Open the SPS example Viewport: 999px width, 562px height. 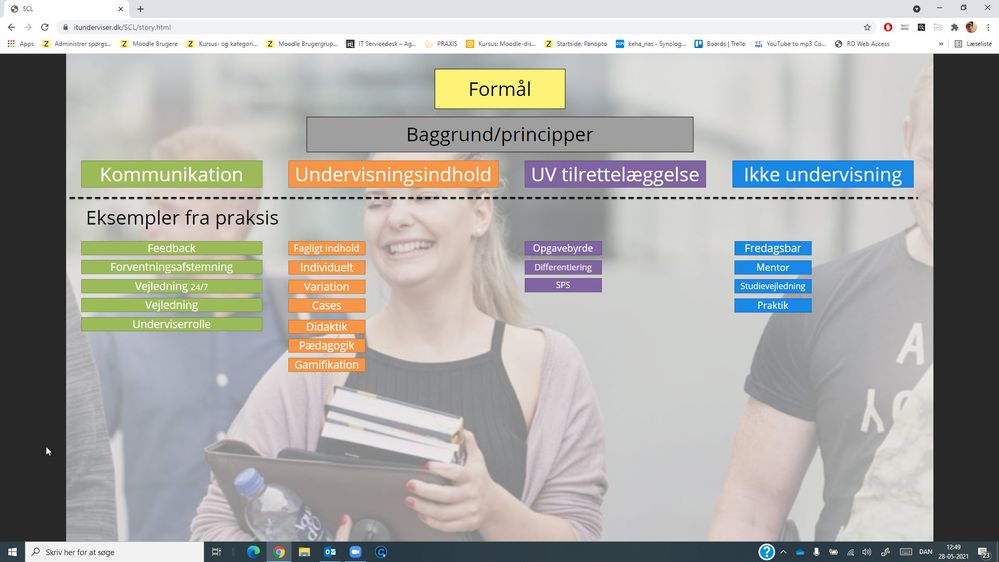[563, 285]
